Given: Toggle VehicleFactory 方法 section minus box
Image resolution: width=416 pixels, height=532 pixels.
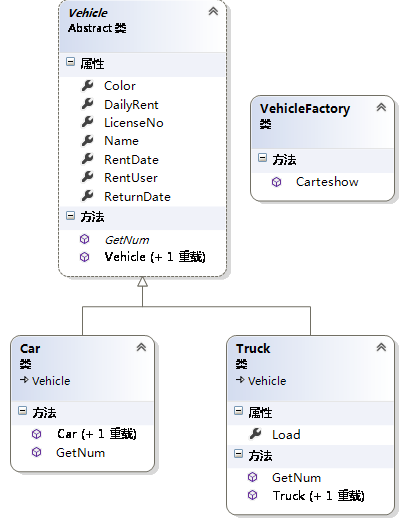Looking at the screenshot, I should 262,157.
